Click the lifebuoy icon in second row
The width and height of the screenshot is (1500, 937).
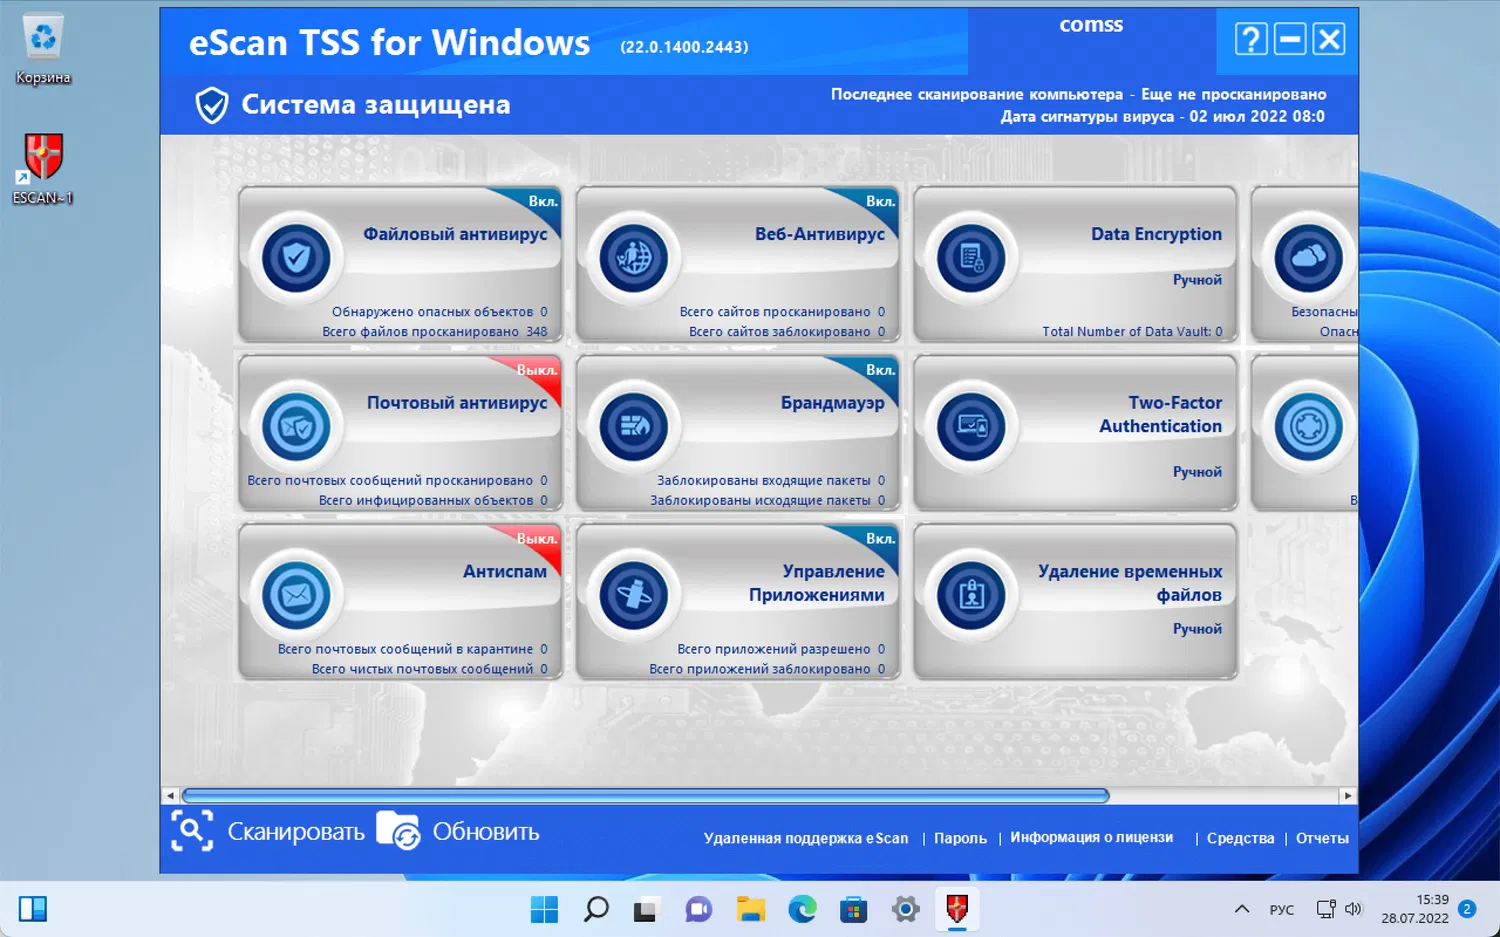[x=1308, y=427]
